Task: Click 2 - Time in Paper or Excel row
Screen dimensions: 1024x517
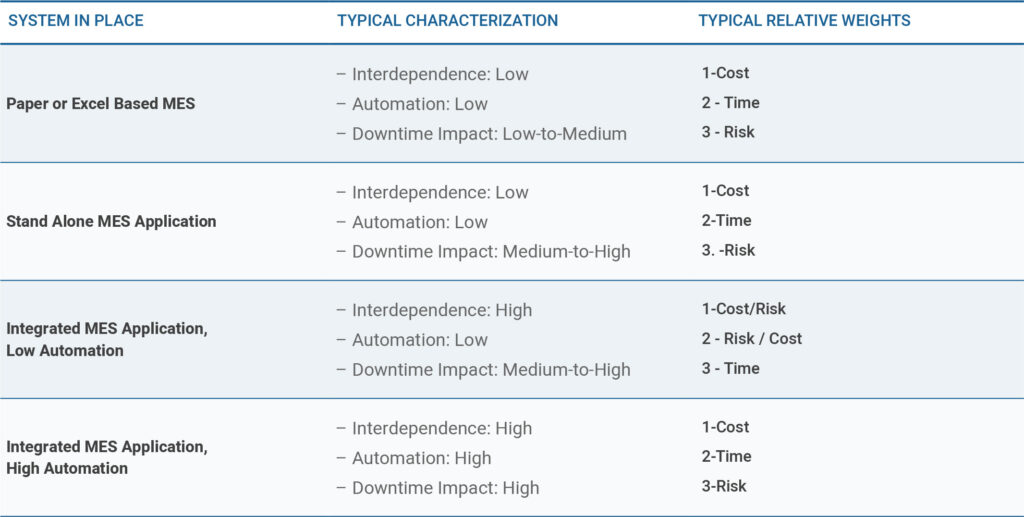Action: (730, 103)
